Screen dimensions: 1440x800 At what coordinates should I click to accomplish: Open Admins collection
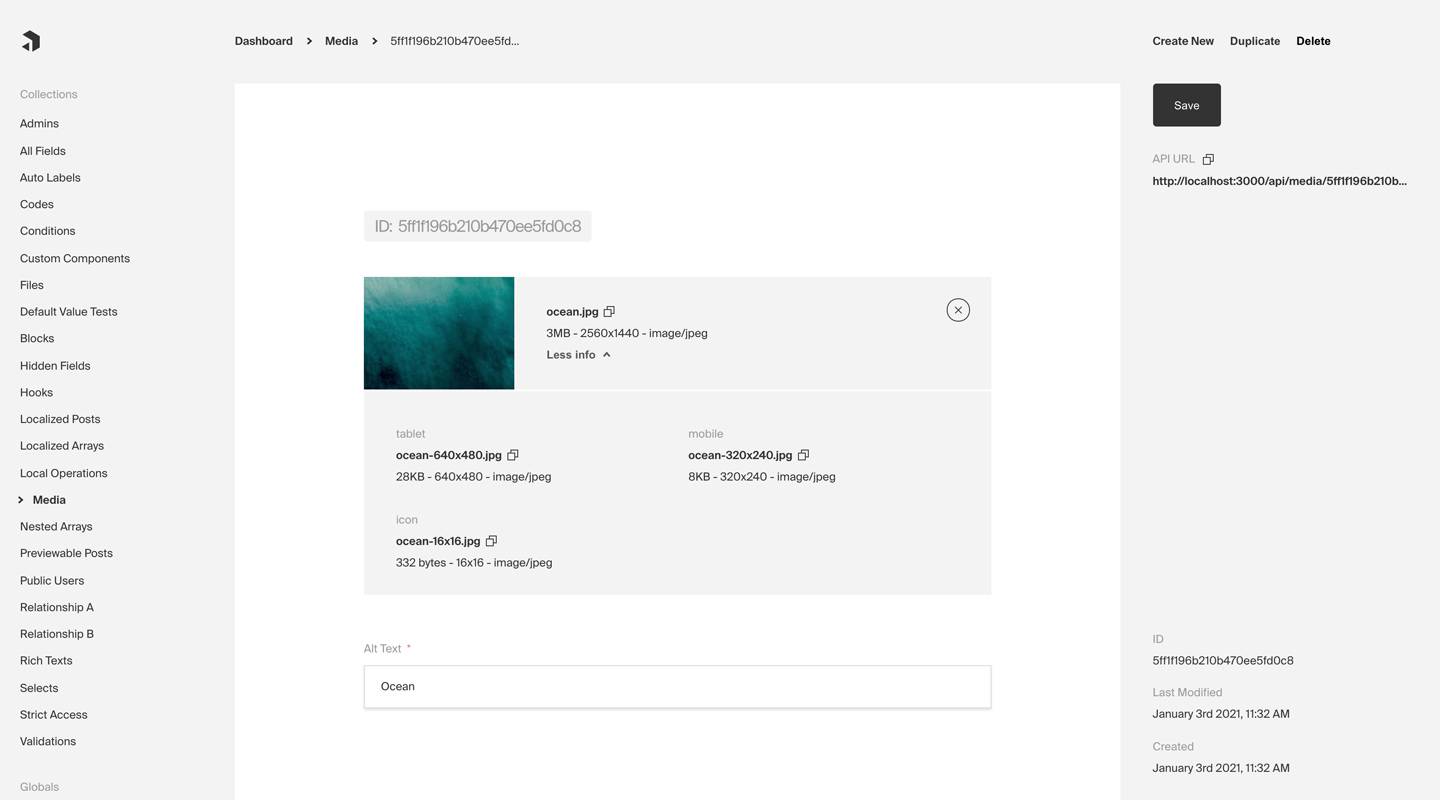tap(39, 124)
